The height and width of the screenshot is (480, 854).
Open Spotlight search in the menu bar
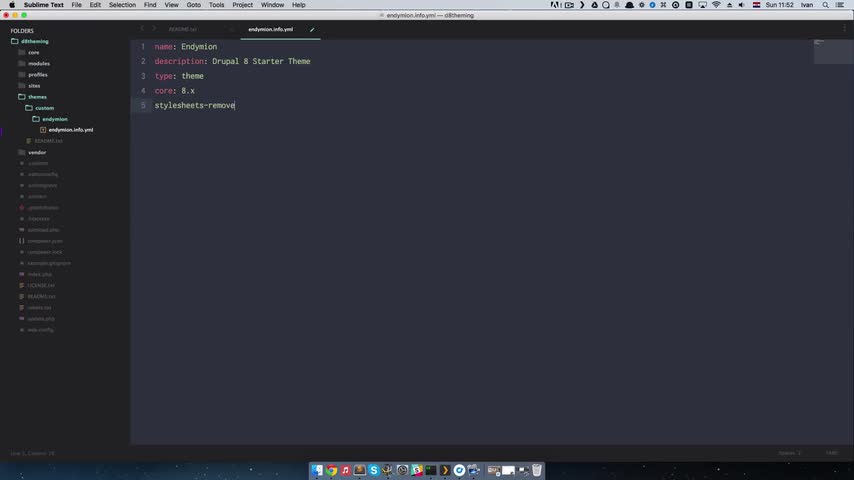tap(826, 5)
